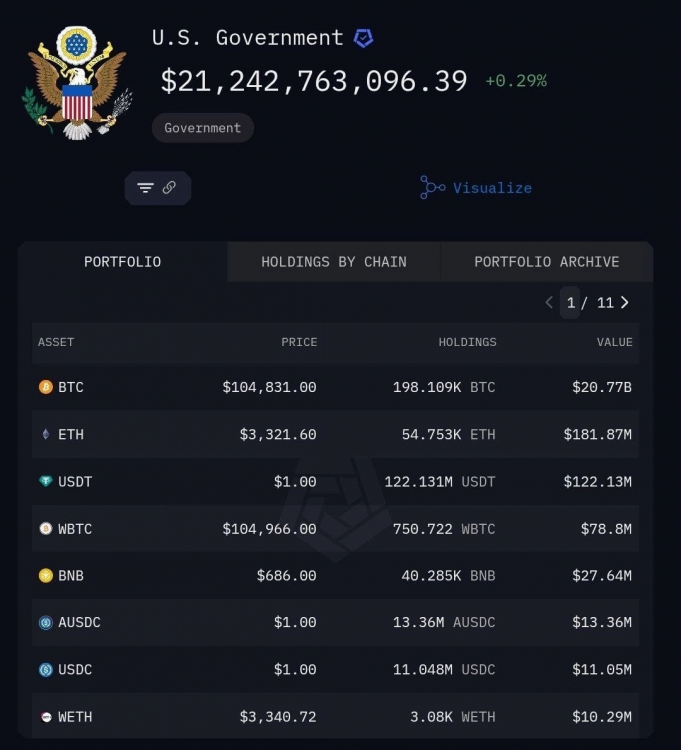Click the page number input field
Viewport: 681px width, 750px height.
coord(571,302)
